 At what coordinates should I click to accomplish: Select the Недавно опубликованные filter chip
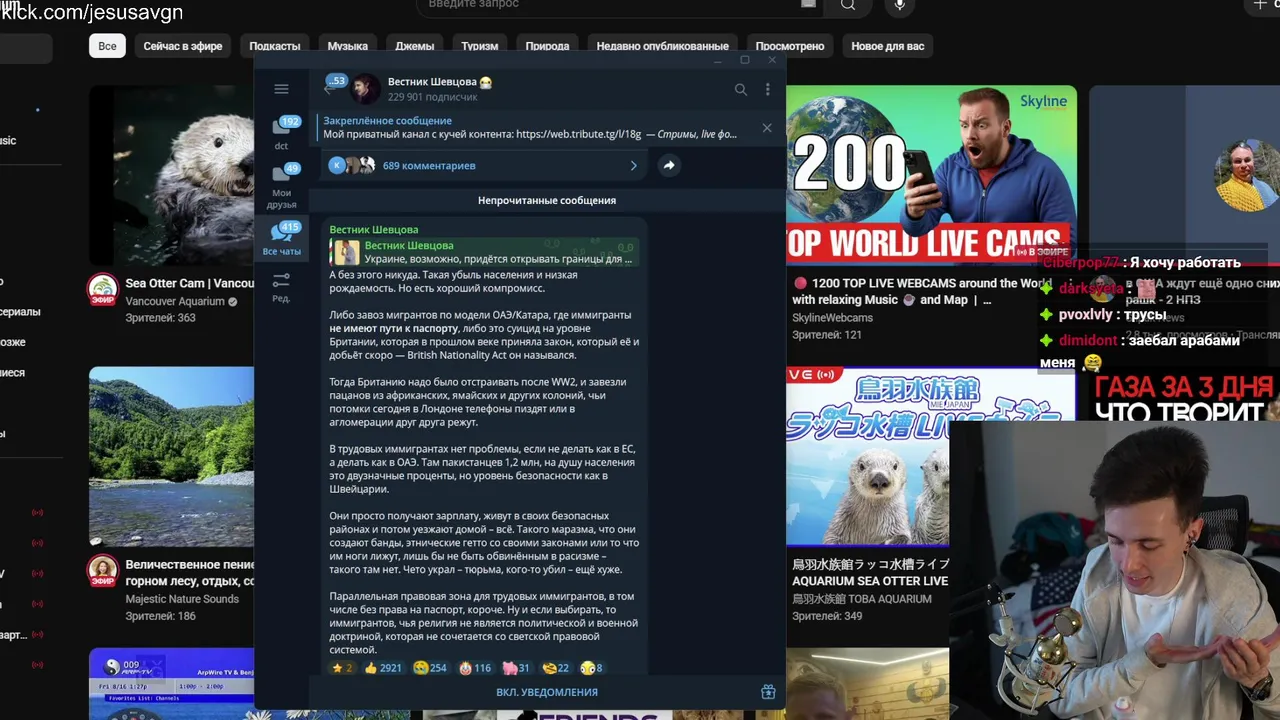click(662, 46)
